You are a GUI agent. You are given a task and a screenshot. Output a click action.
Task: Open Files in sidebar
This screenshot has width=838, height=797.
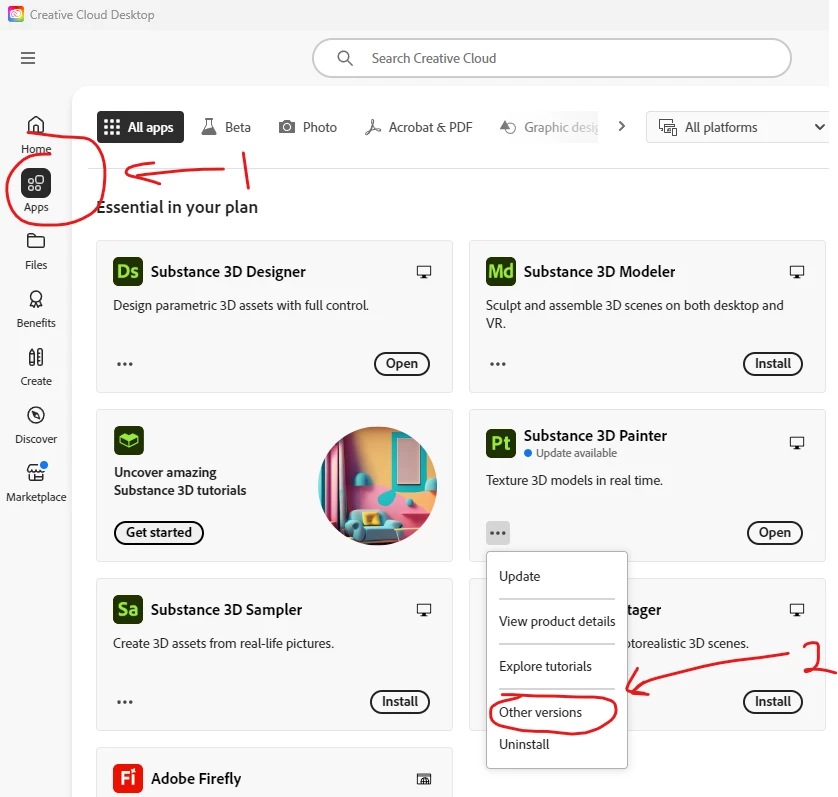tap(36, 251)
